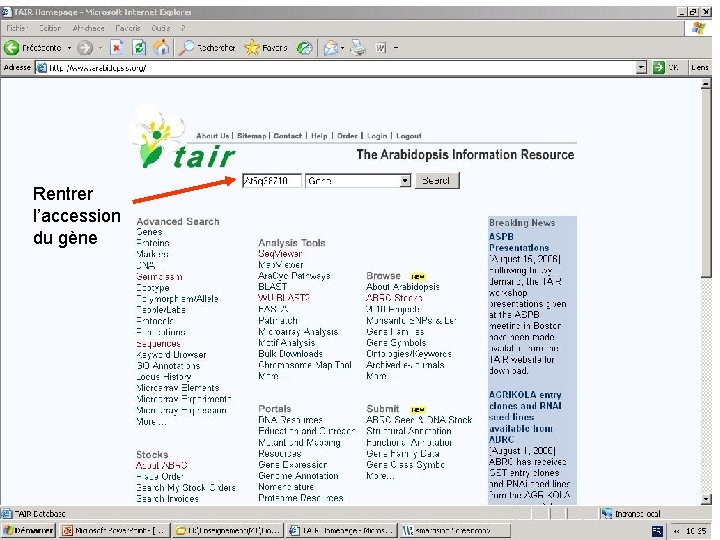Open the Genome Annotation portal link

pos(298,476)
